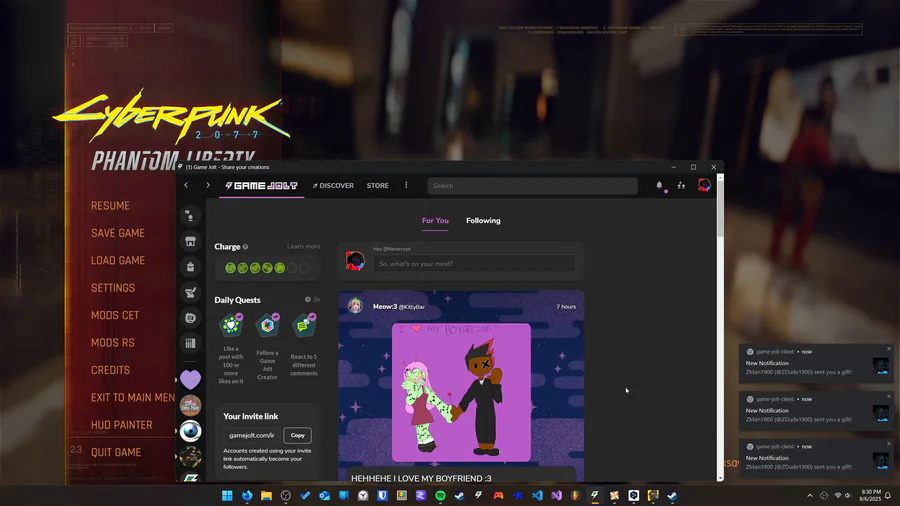Open Bitwarden shield icon in the taskbar
This screenshot has height=506, width=900.
coord(382,496)
